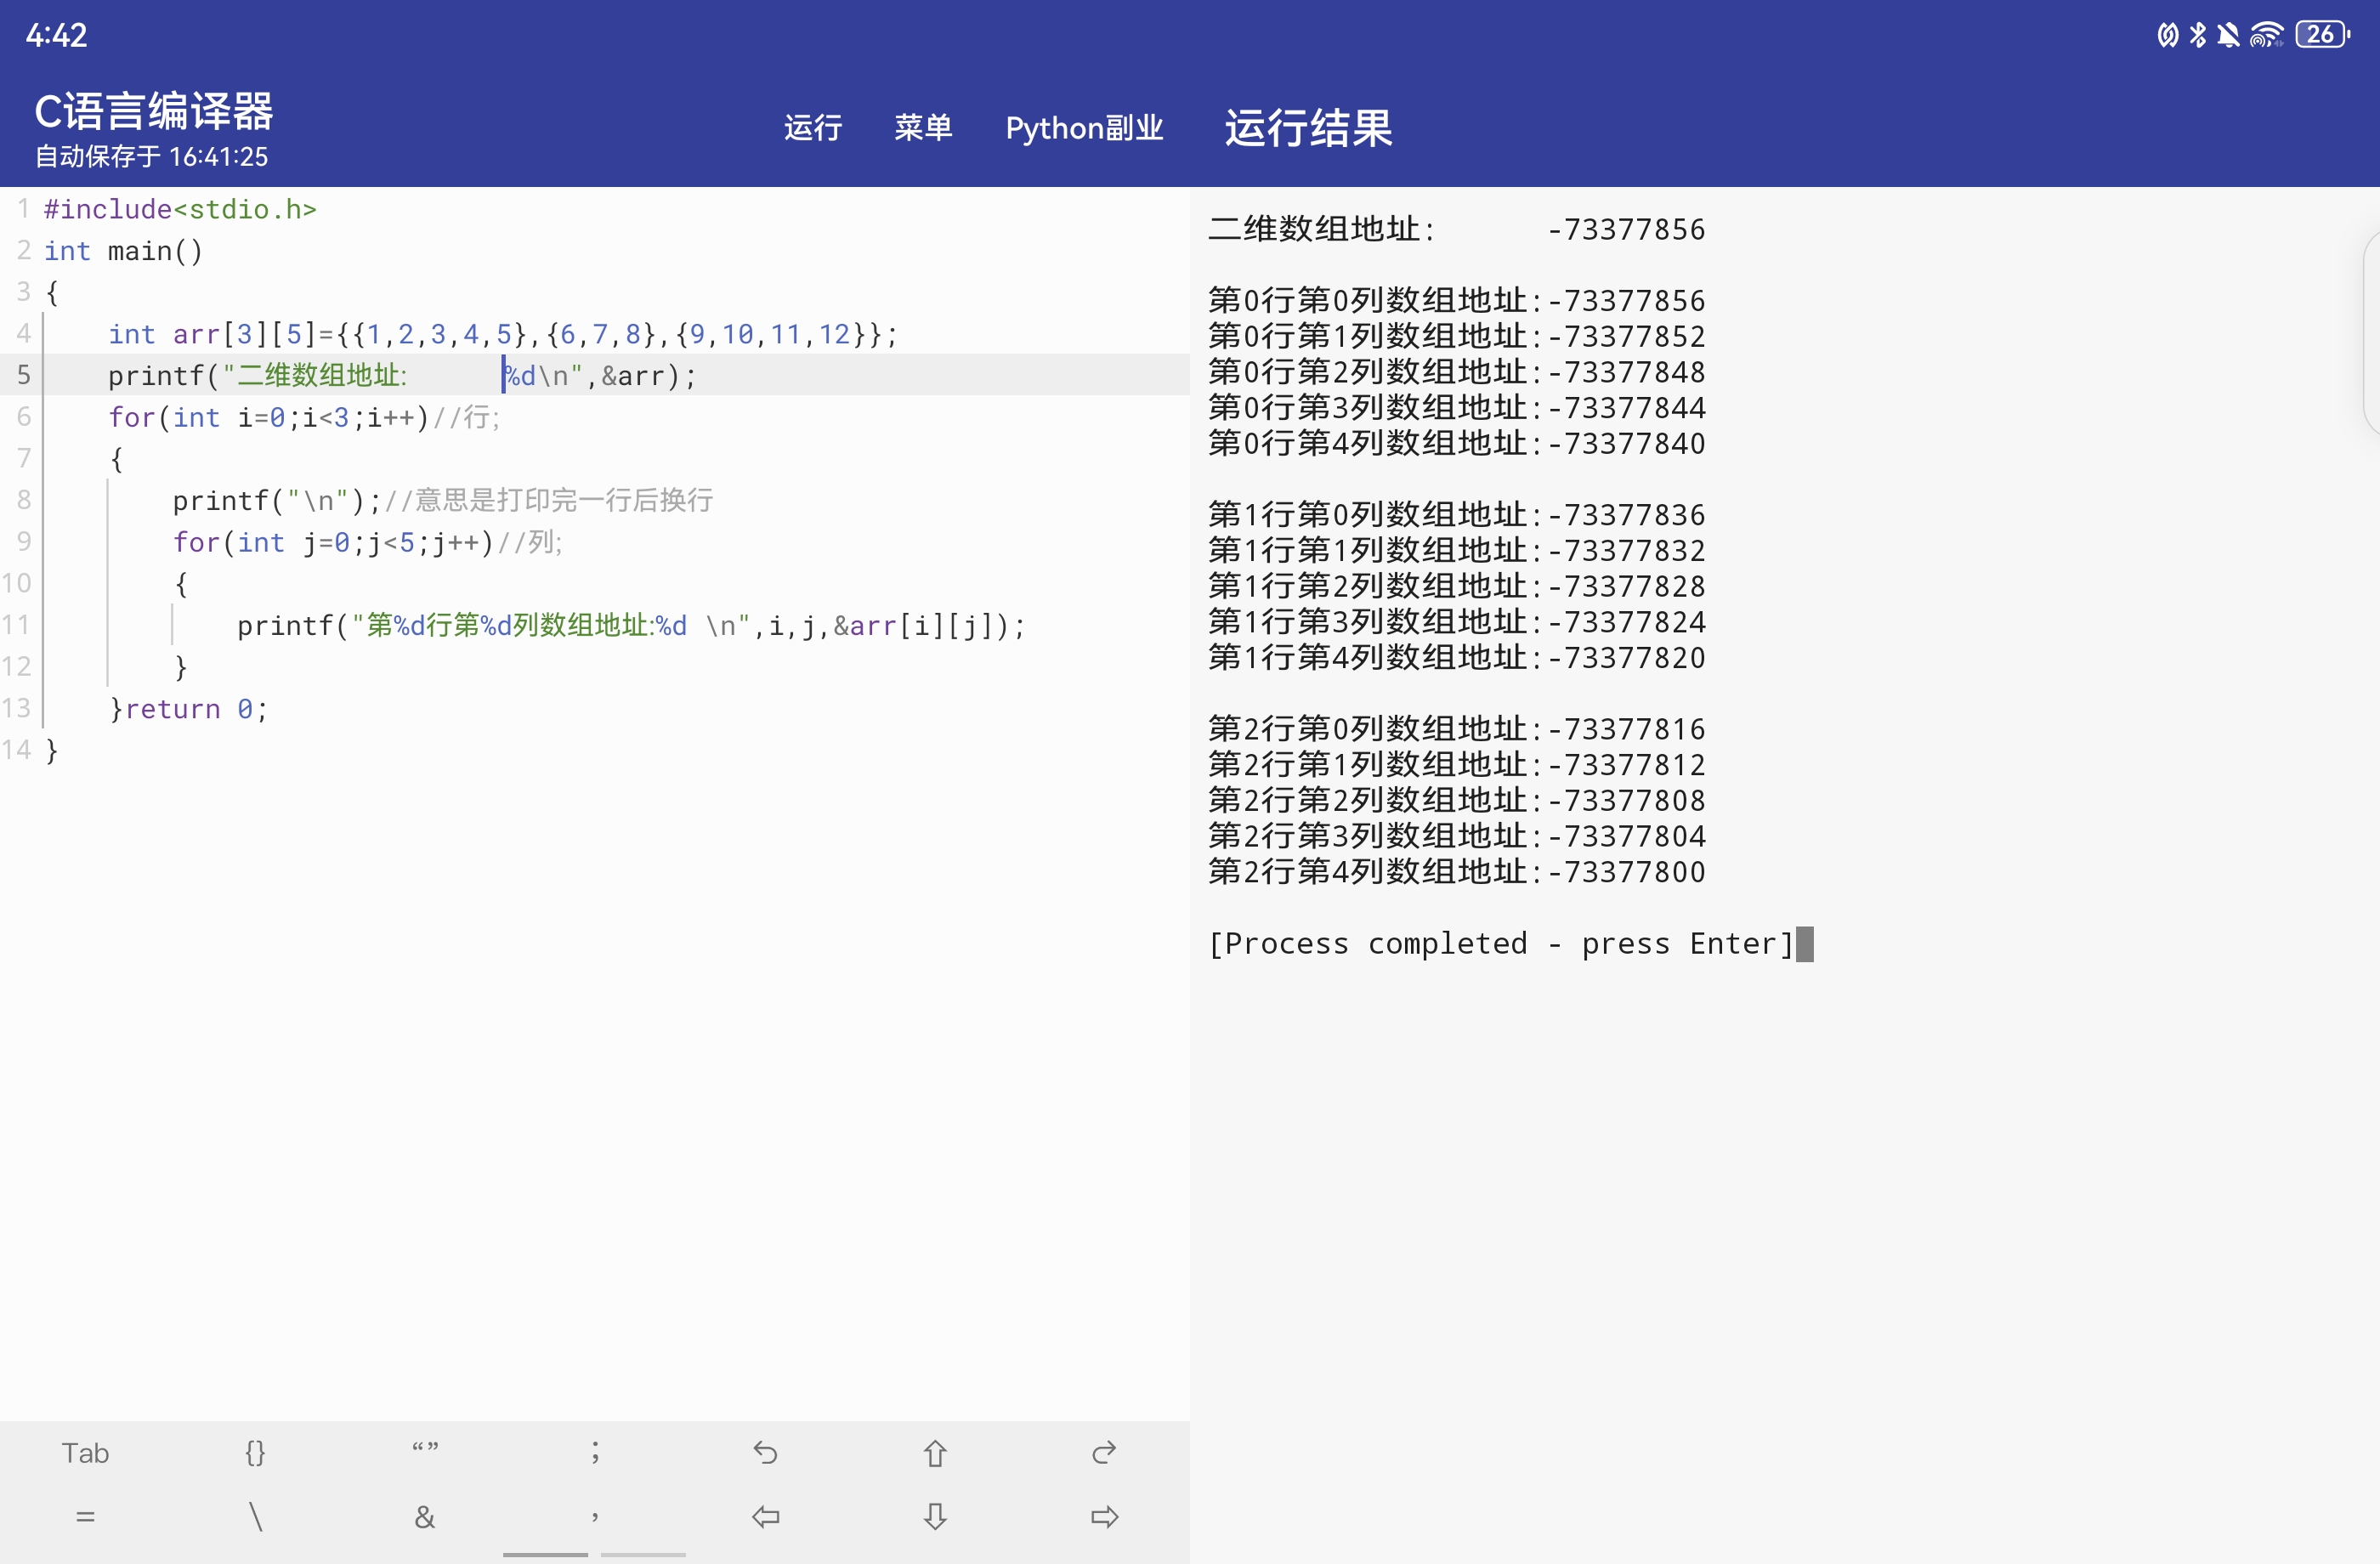
Task: Click the Process completed prompt in output
Action: (x=1500, y=943)
